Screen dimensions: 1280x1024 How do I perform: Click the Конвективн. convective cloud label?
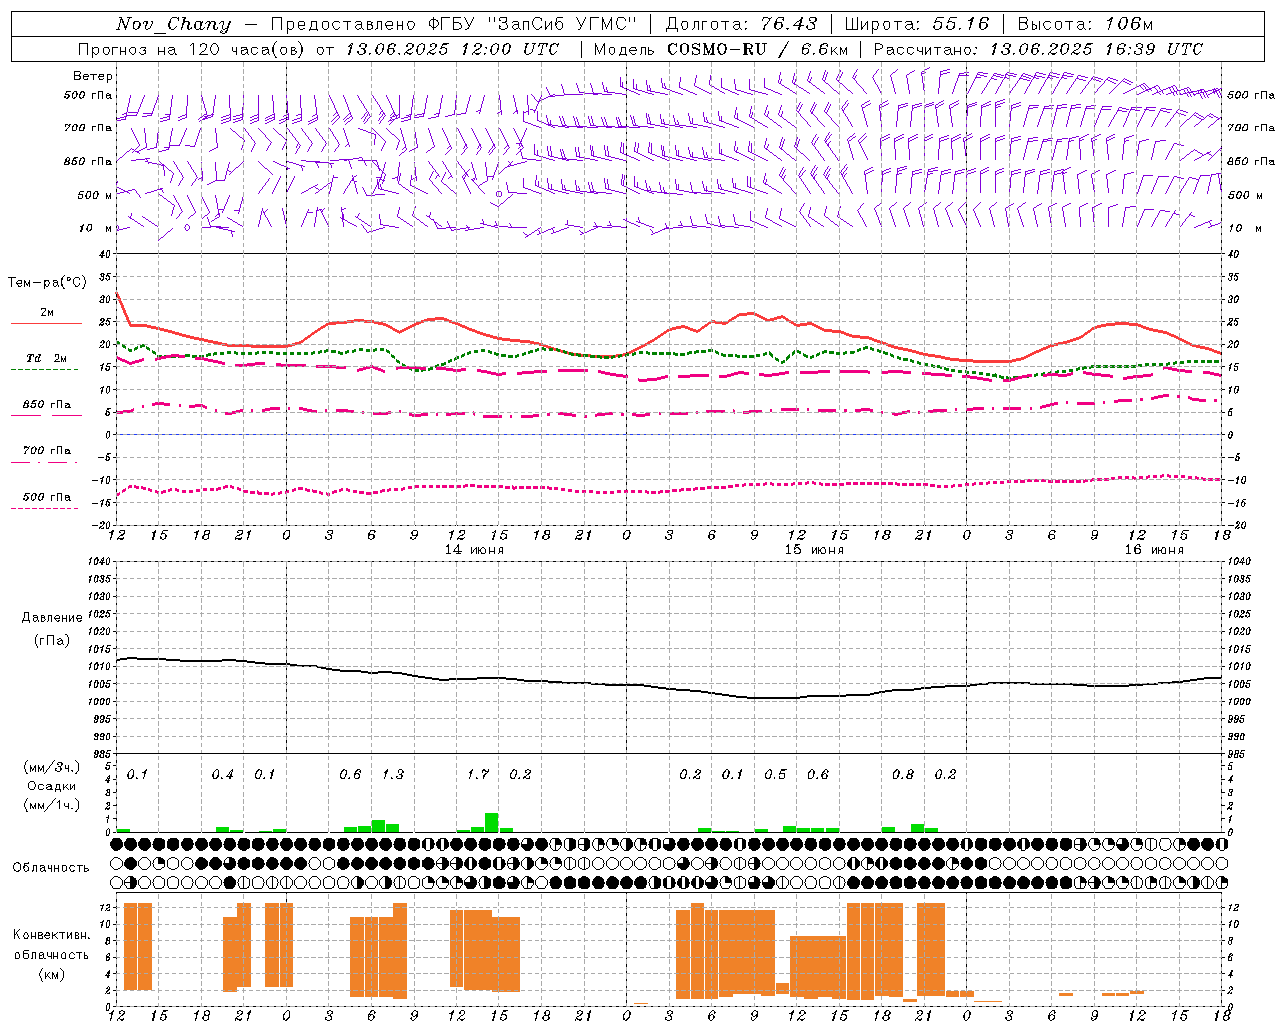(52, 935)
